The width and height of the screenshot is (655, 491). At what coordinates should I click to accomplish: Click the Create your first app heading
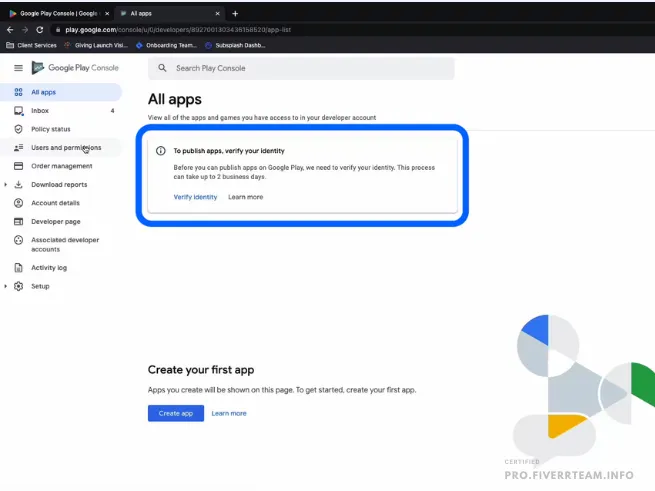(x=201, y=370)
